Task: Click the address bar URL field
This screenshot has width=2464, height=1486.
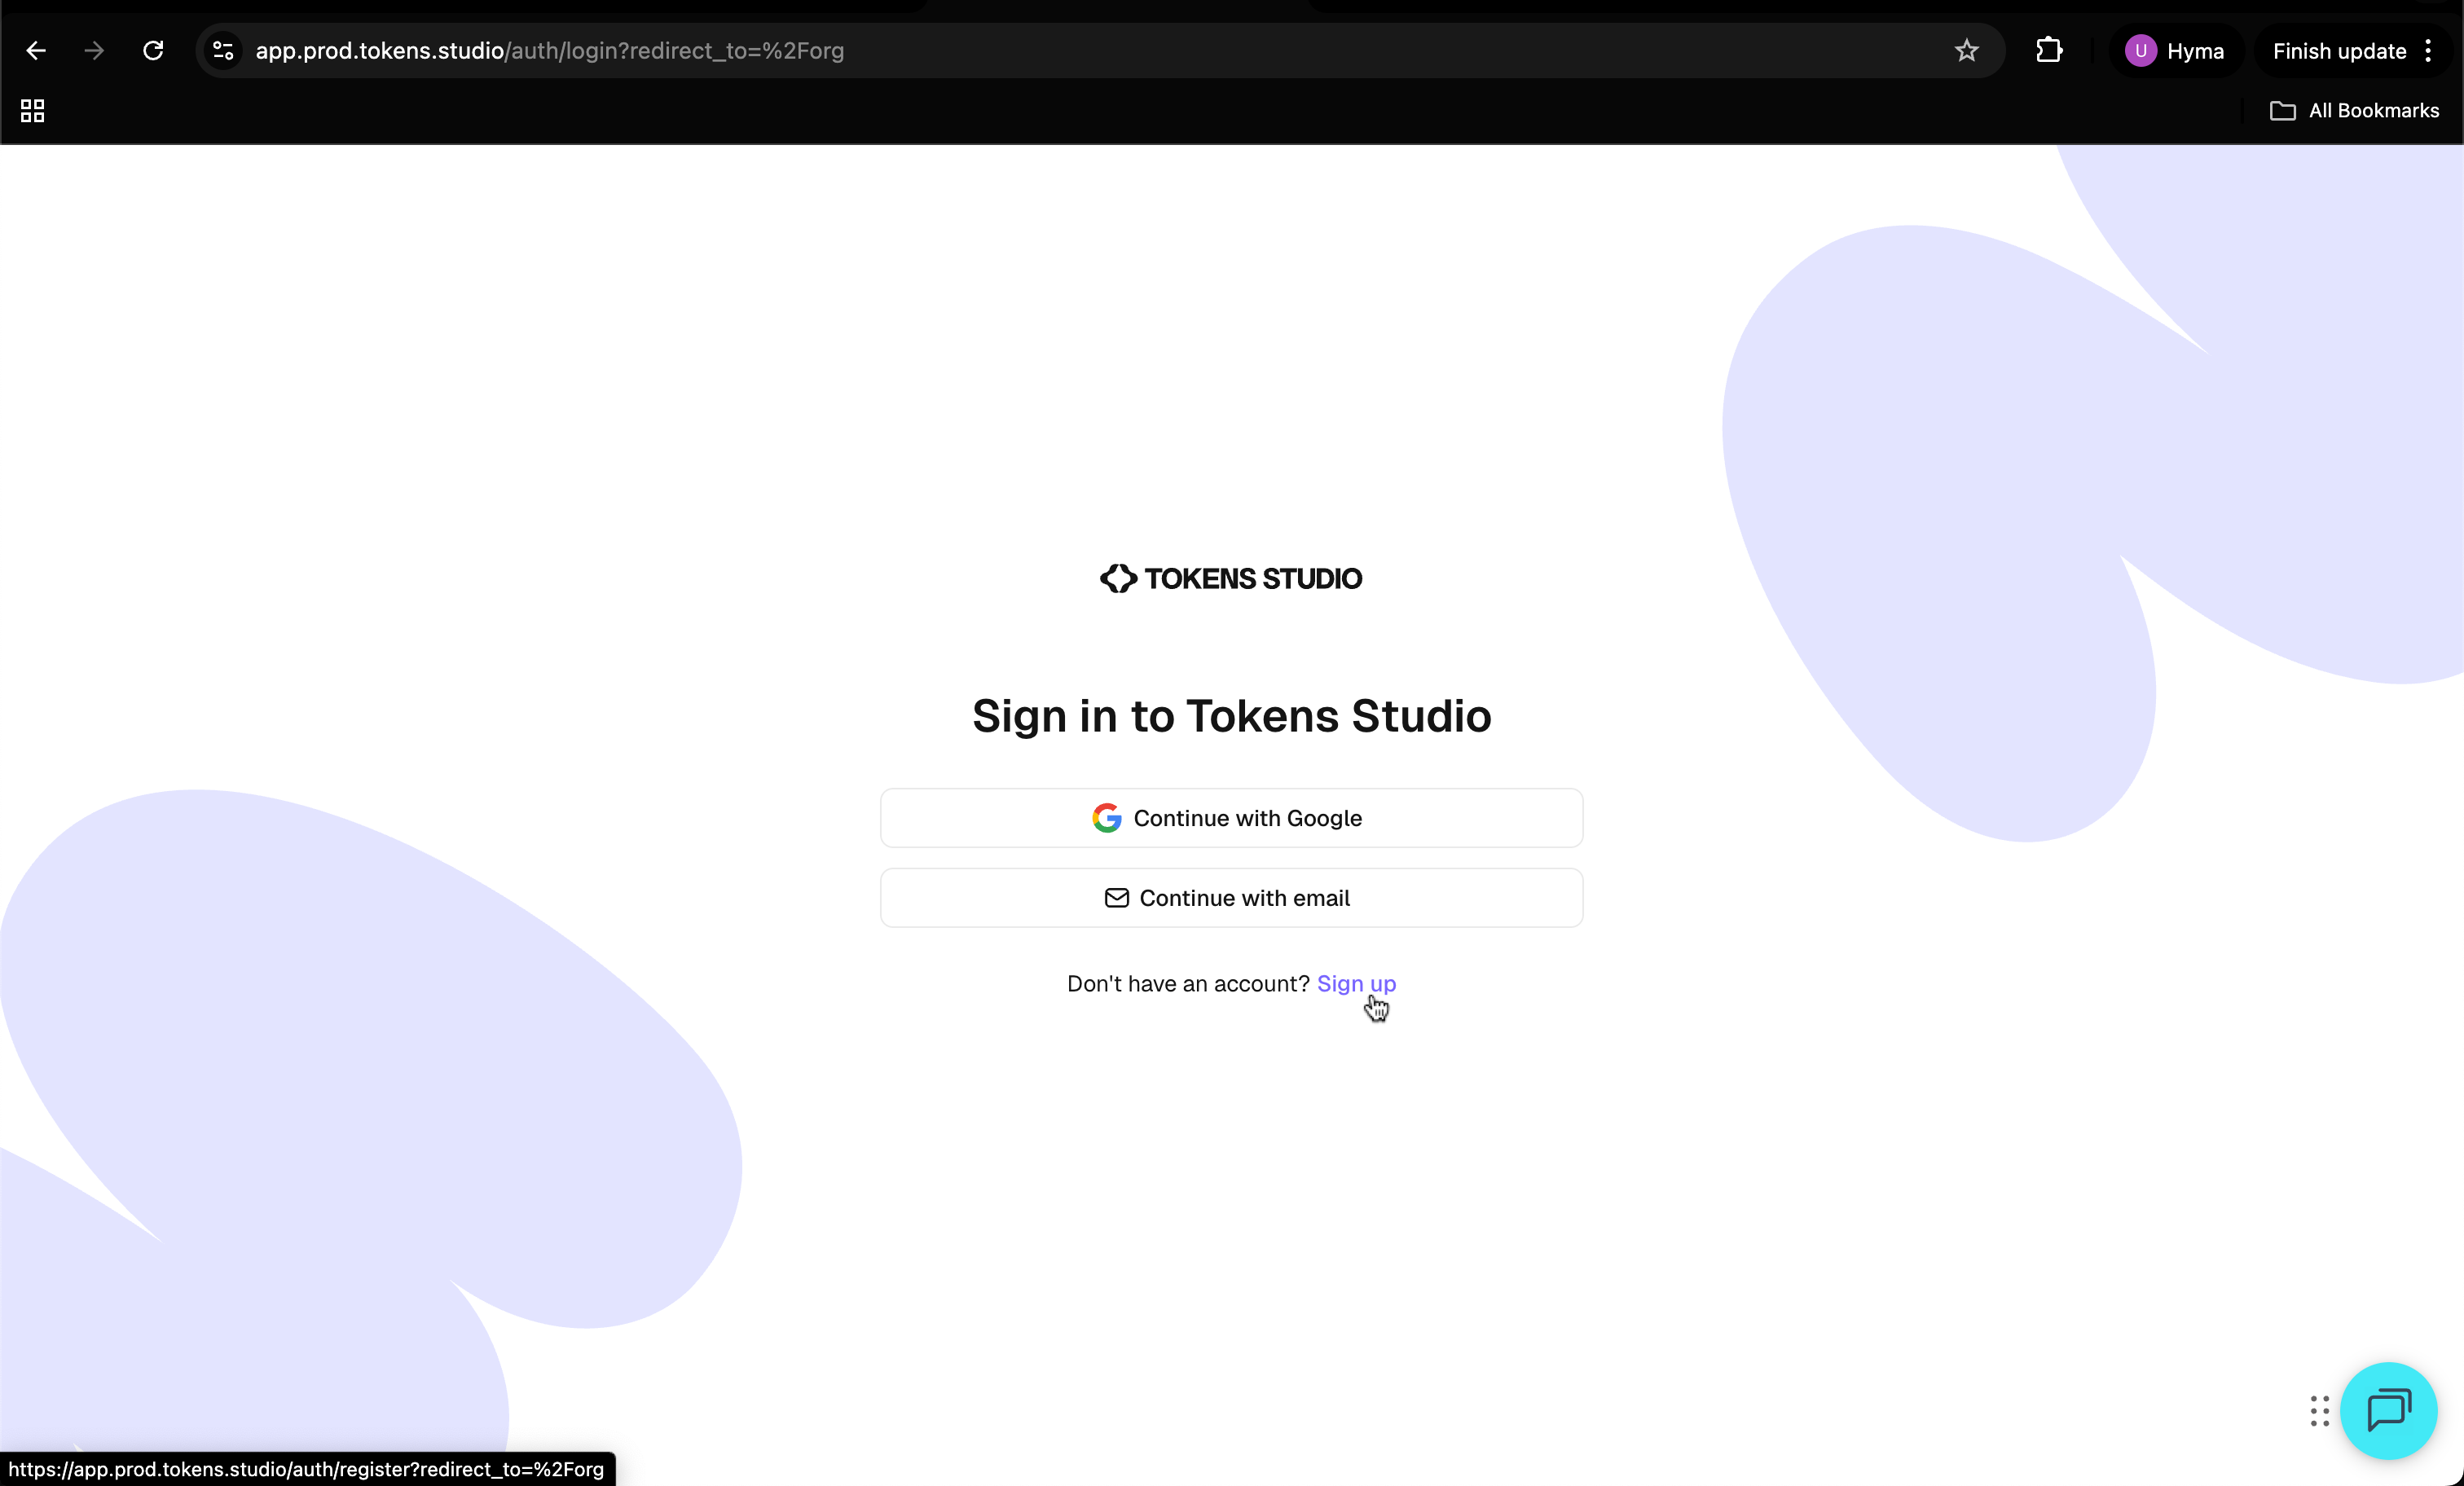Action: 1090,51
